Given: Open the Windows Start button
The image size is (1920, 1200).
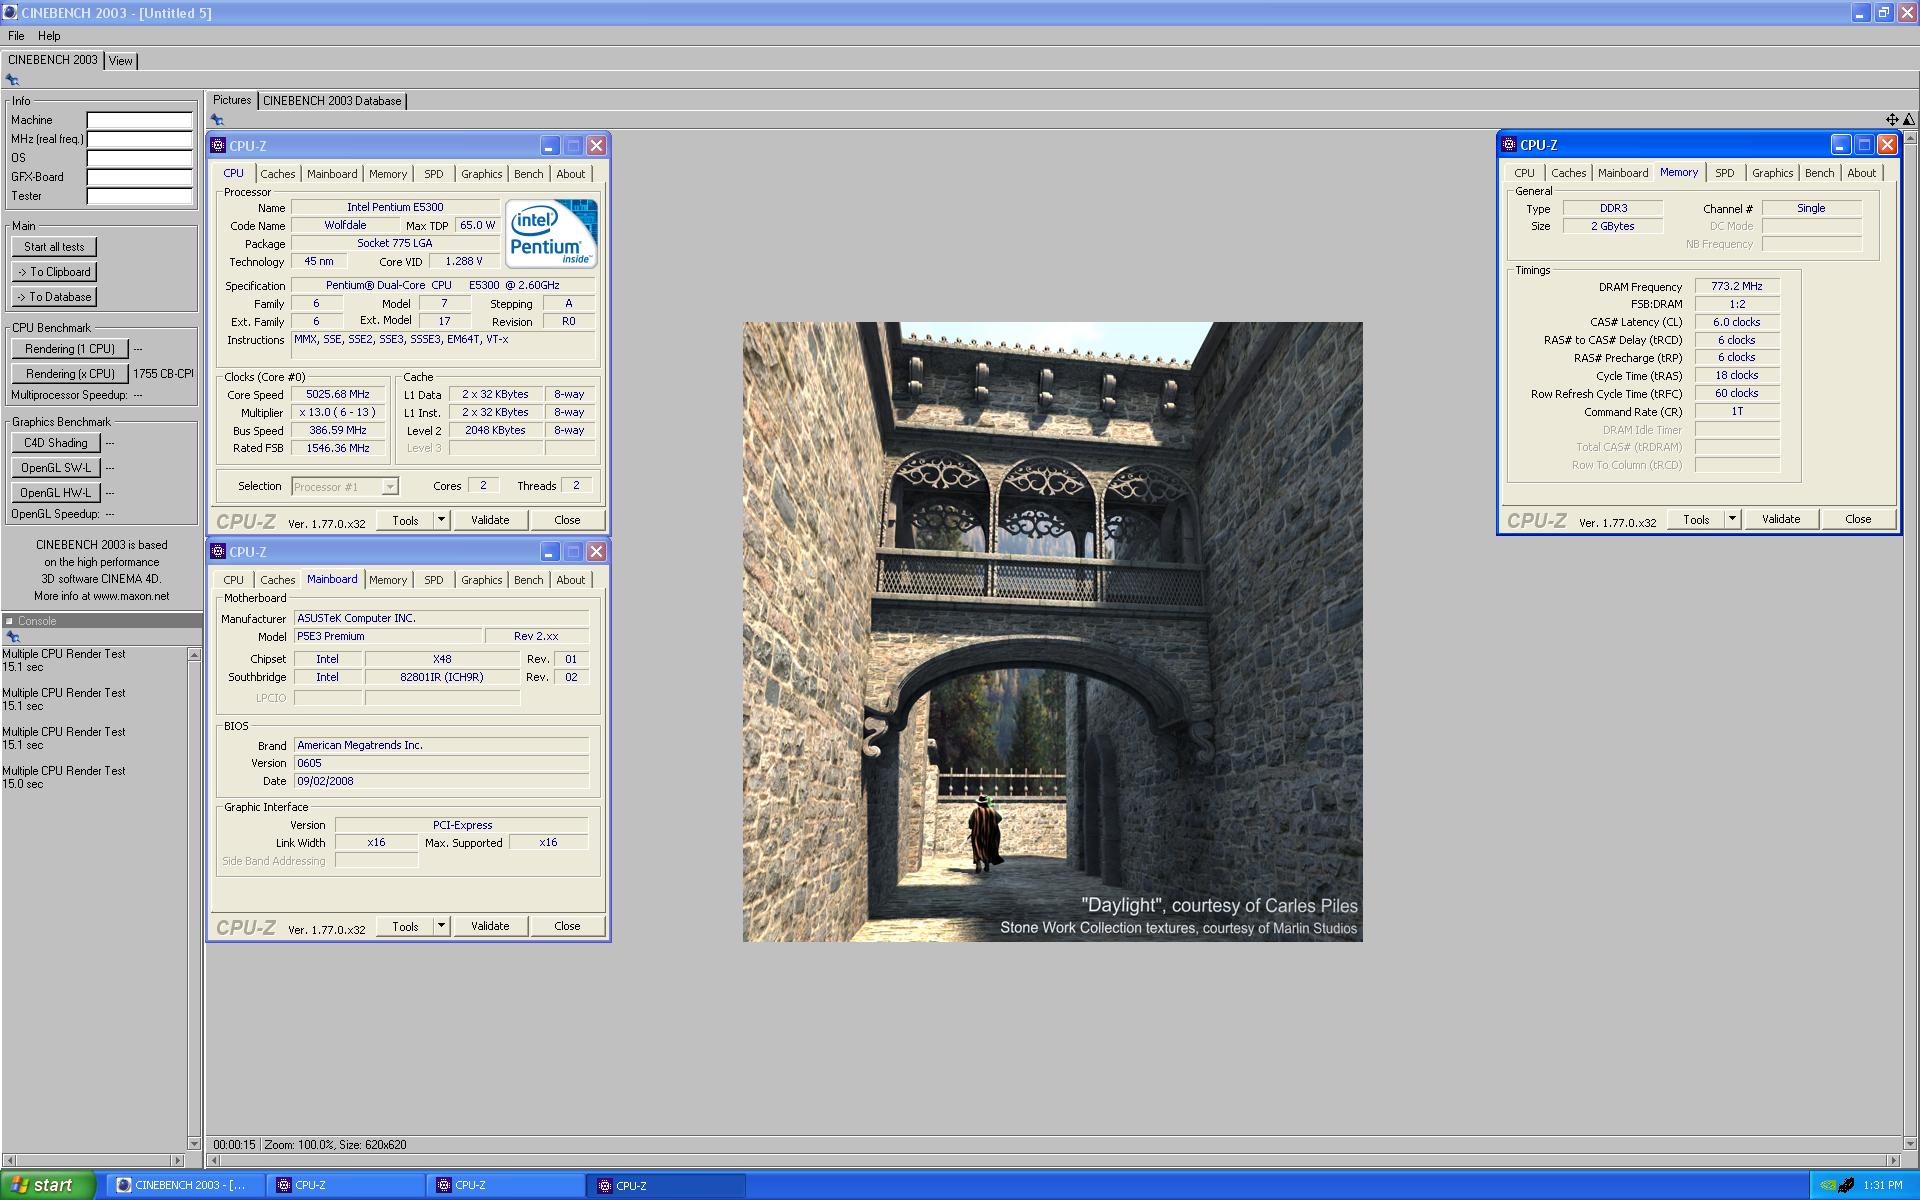Looking at the screenshot, I should tap(49, 1185).
